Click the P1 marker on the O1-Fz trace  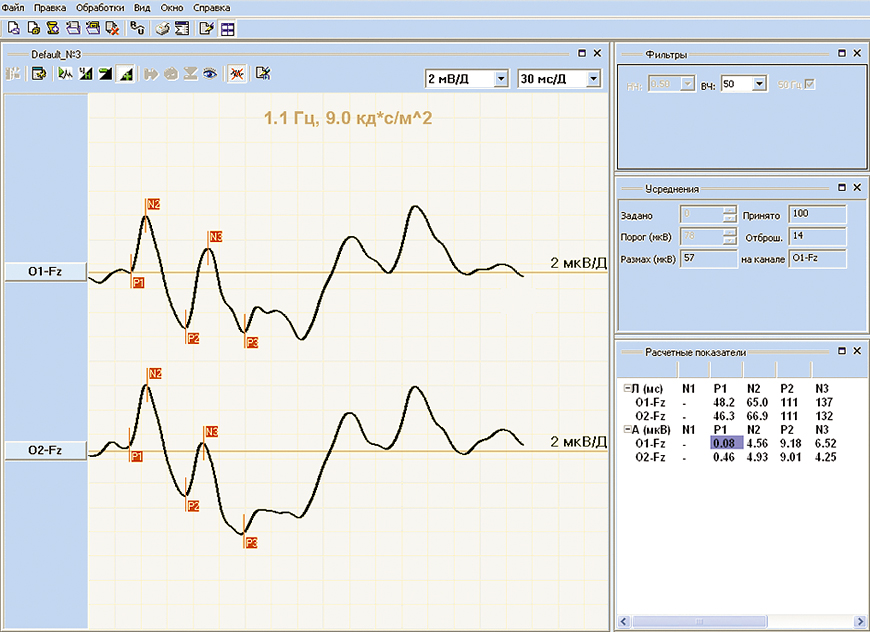click(138, 283)
